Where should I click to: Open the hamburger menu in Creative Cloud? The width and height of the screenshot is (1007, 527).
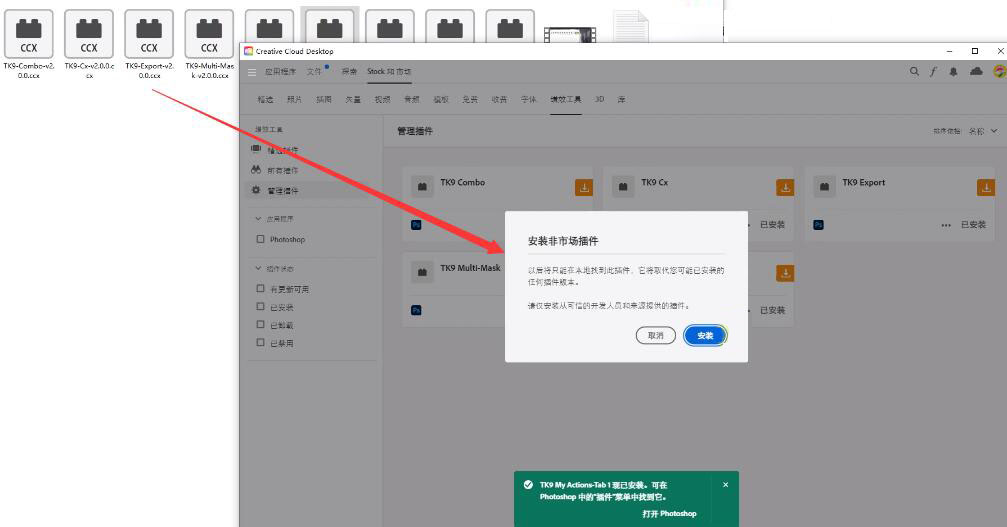[x=252, y=72]
